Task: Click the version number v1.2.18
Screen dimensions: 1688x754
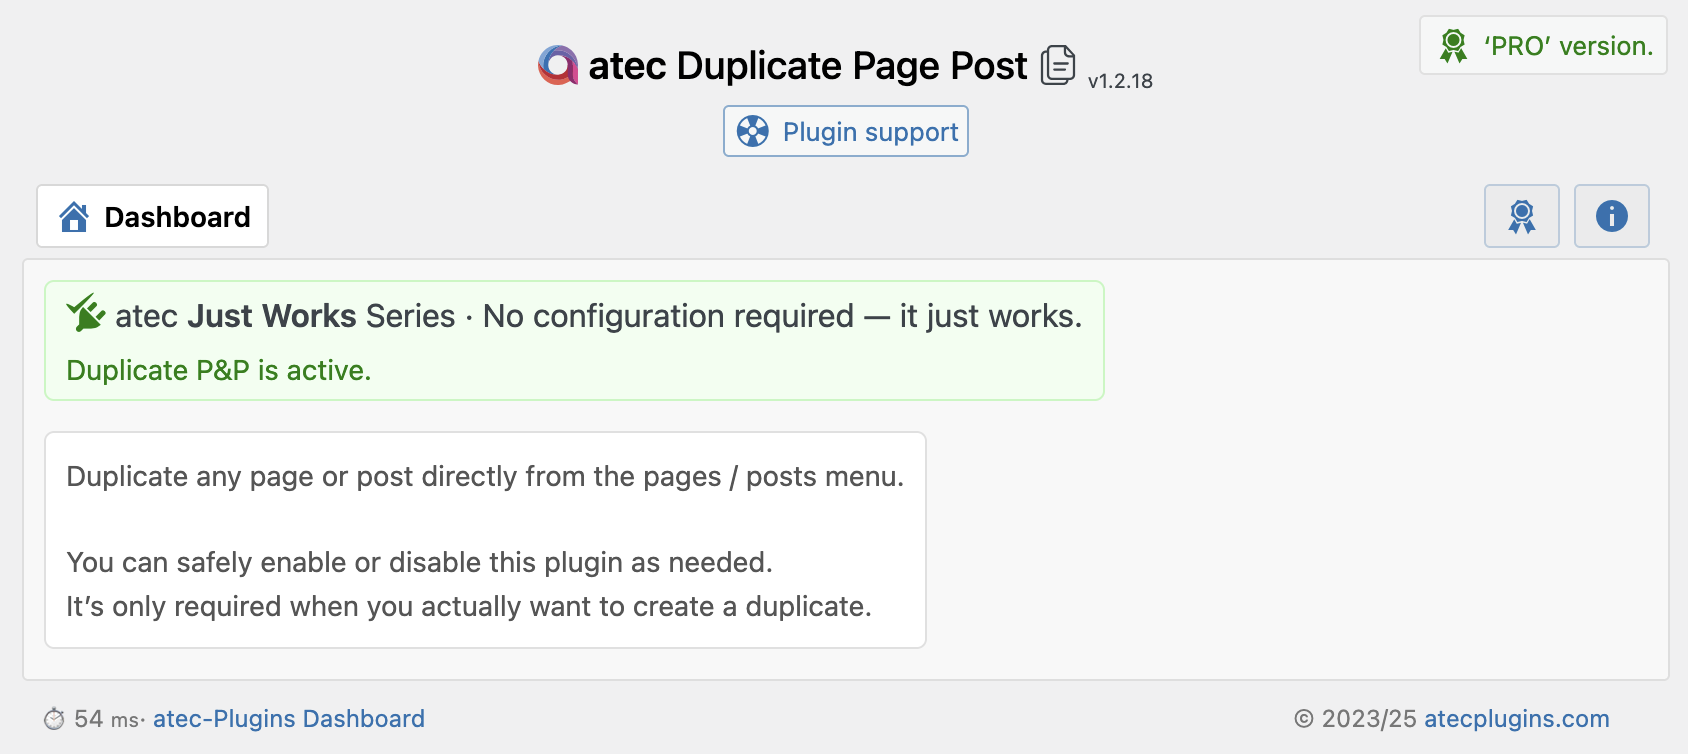Action: pyautogui.click(x=1120, y=81)
